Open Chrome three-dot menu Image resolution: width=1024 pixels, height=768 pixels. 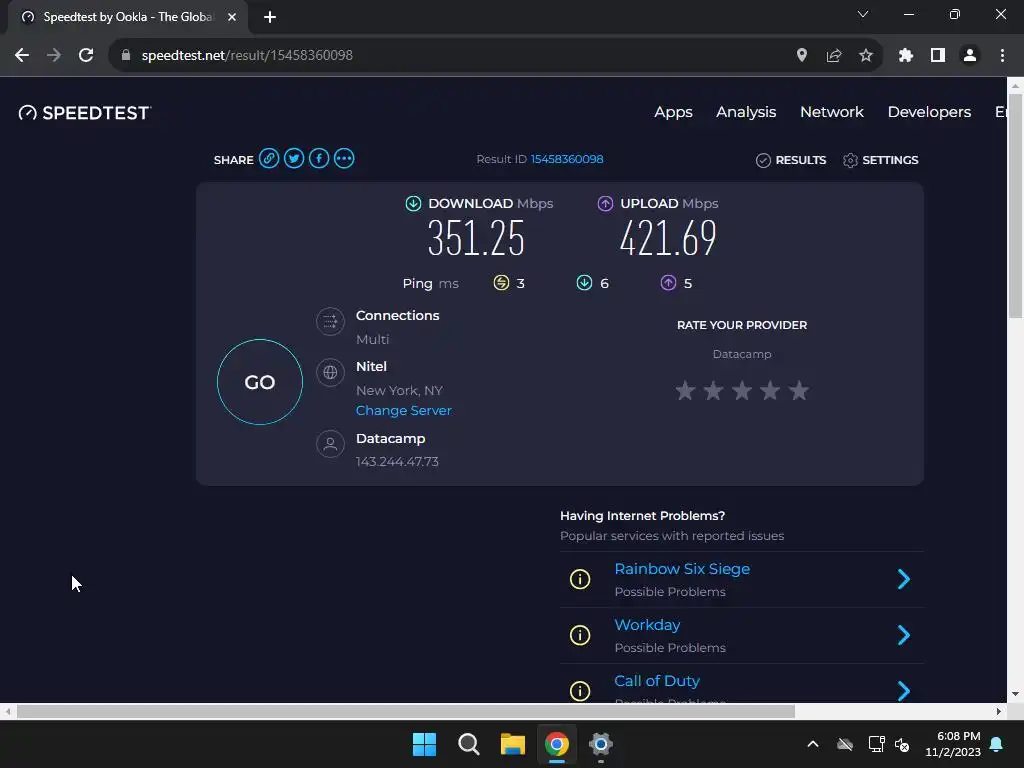(1002, 56)
